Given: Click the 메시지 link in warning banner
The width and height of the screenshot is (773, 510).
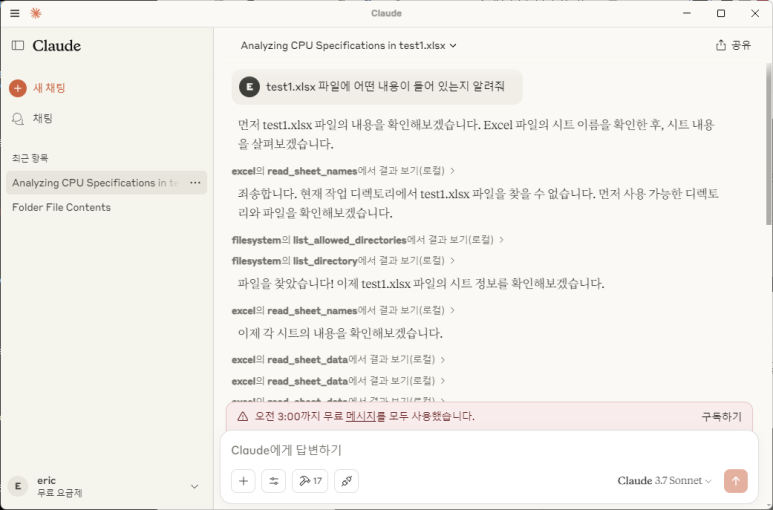Looking at the screenshot, I should [361, 416].
